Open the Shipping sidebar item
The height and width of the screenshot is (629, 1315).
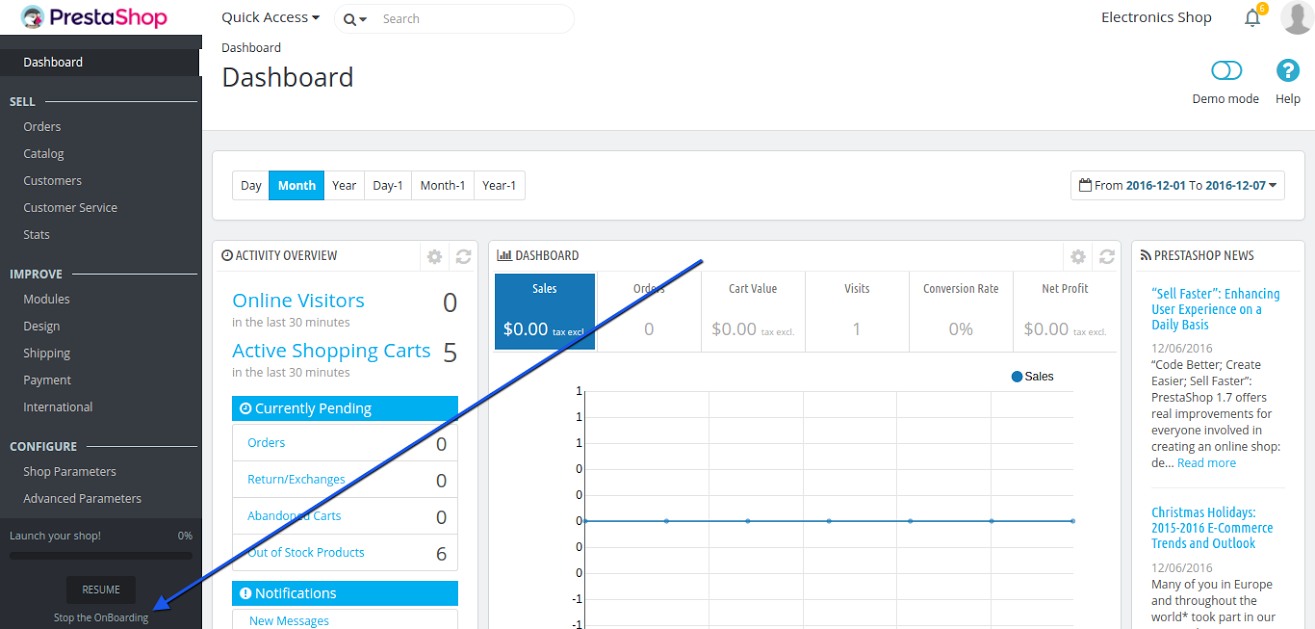point(47,353)
